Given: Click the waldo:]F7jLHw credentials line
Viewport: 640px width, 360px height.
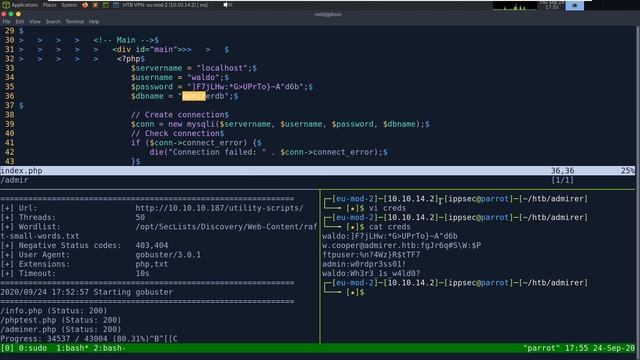Looking at the screenshot, I should click(390, 236).
